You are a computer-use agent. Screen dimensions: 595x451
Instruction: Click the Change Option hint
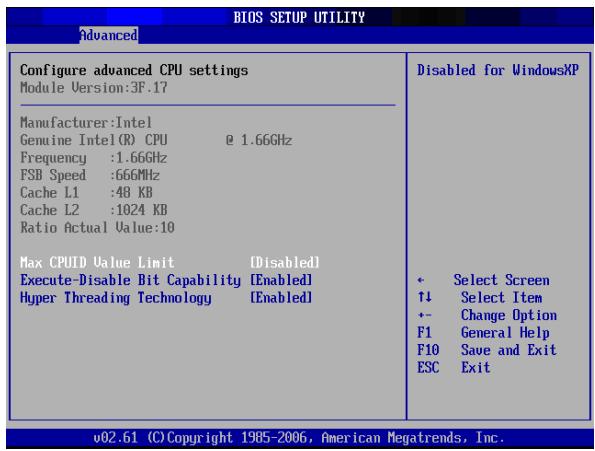[509, 315]
